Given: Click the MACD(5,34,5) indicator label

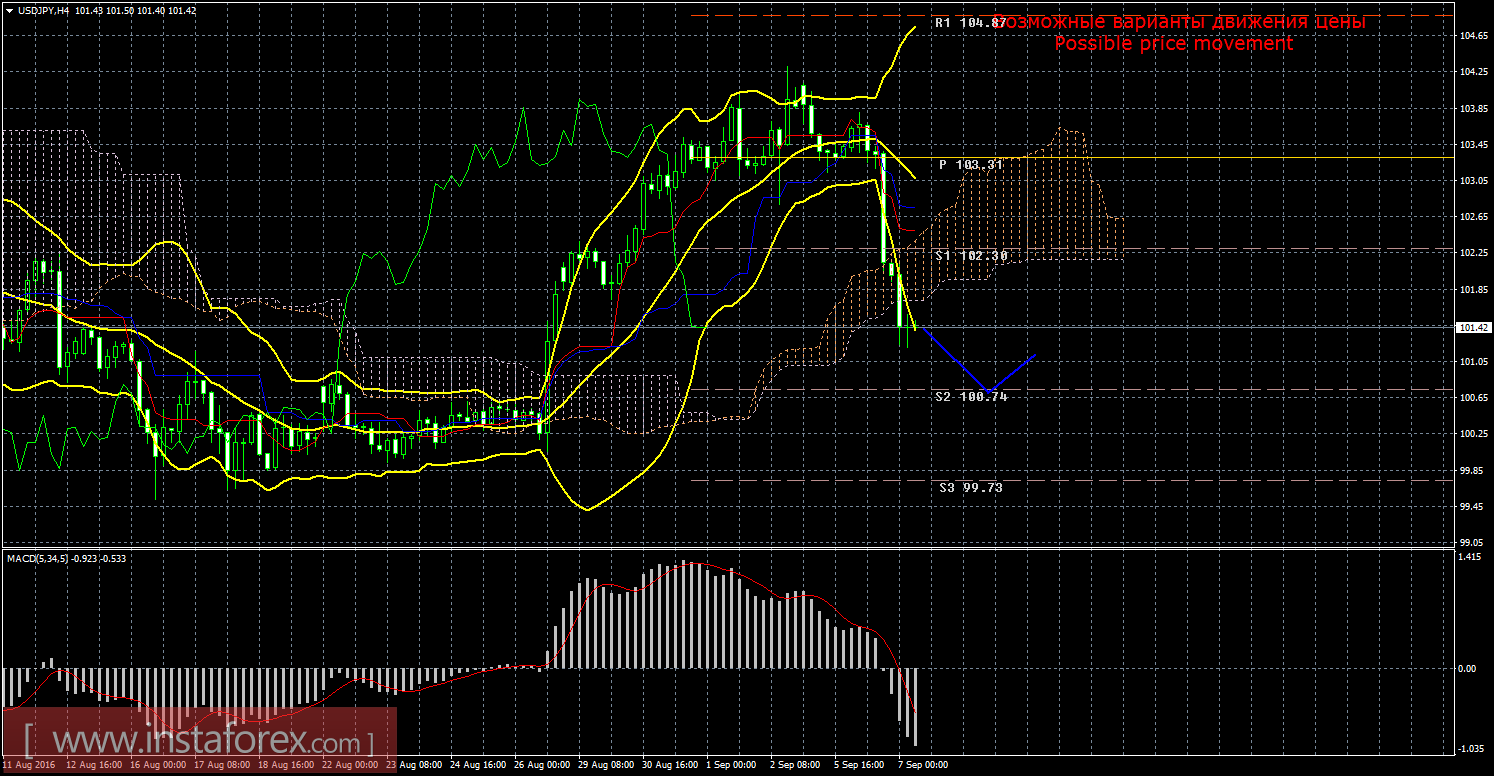Looking at the screenshot, I should tap(37, 558).
